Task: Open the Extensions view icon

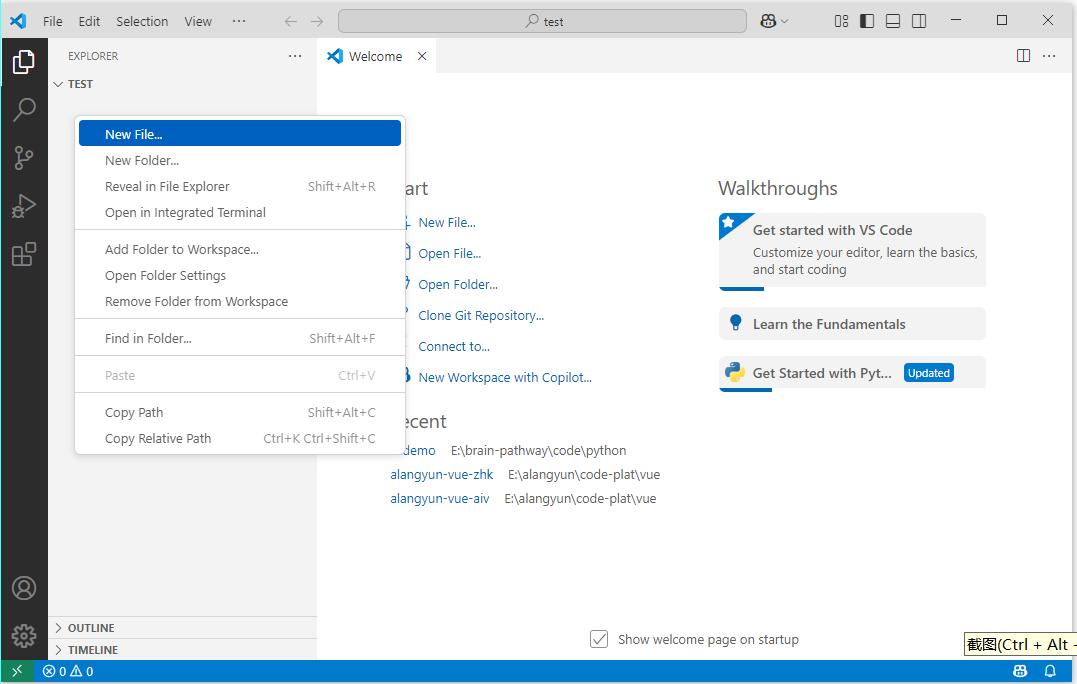Action: [x=24, y=254]
